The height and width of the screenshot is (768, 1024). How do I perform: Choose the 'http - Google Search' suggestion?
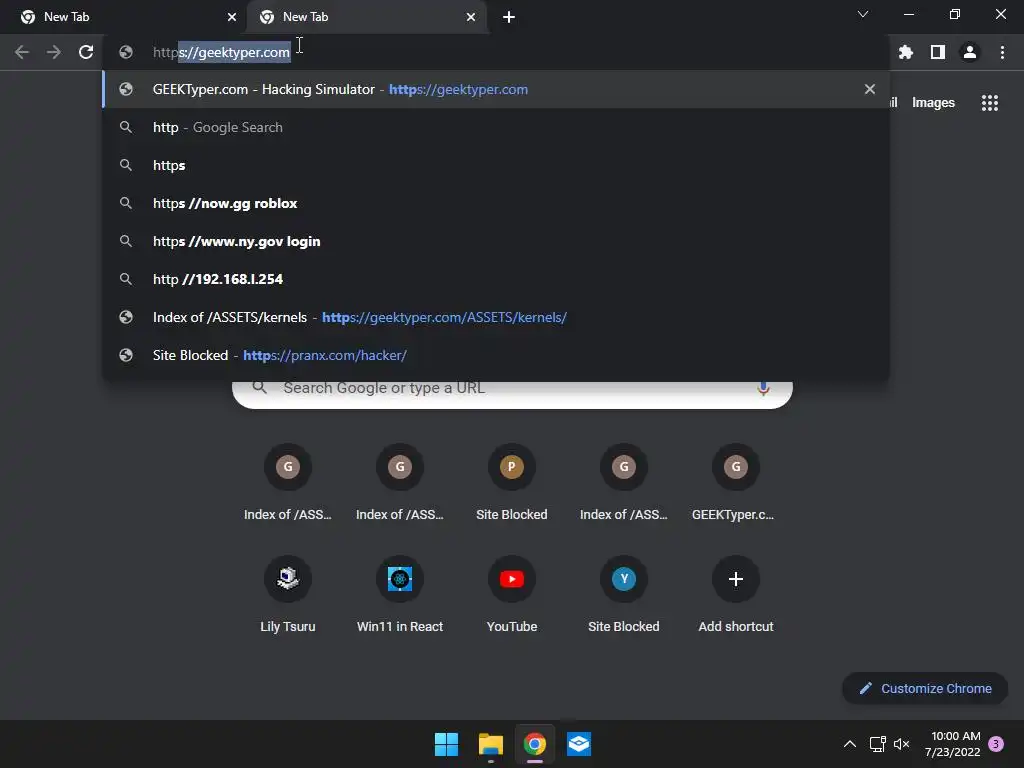coord(496,127)
